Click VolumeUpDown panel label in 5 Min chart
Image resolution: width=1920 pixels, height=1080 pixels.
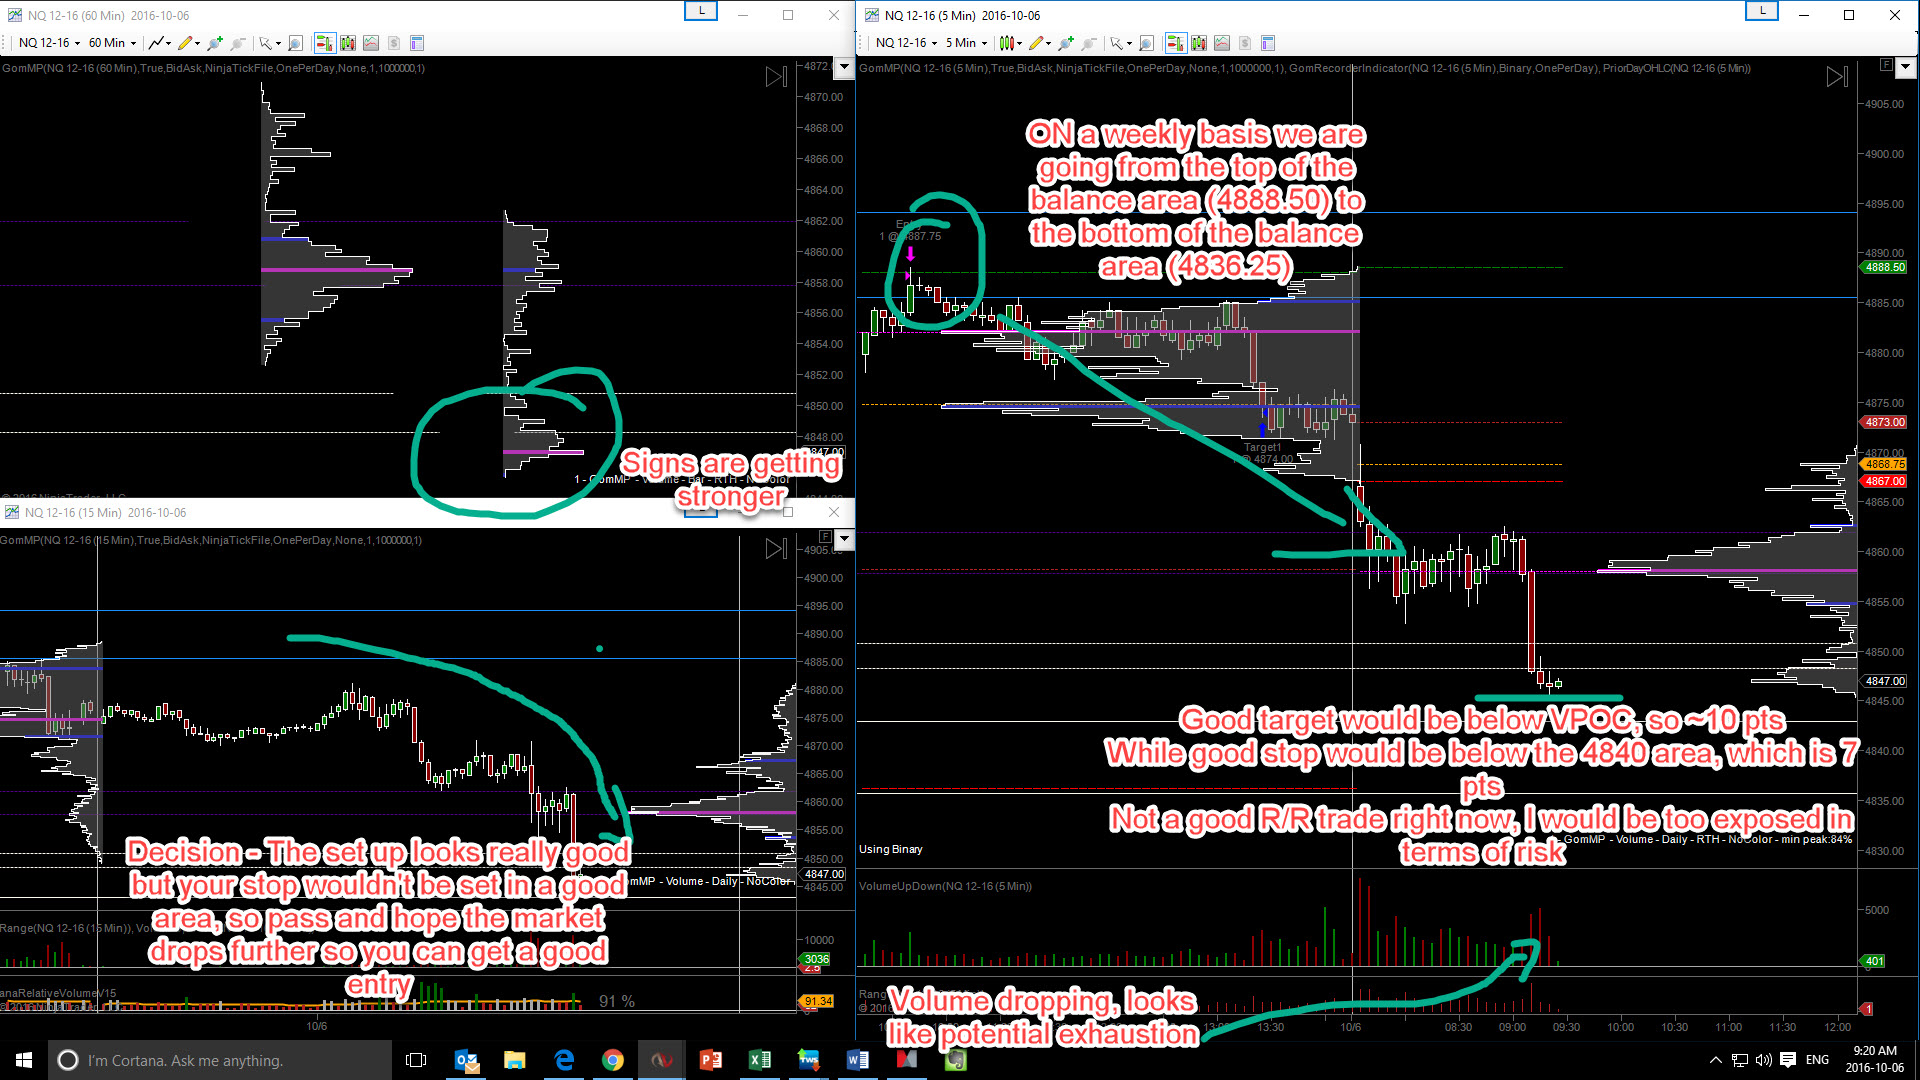[945, 886]
